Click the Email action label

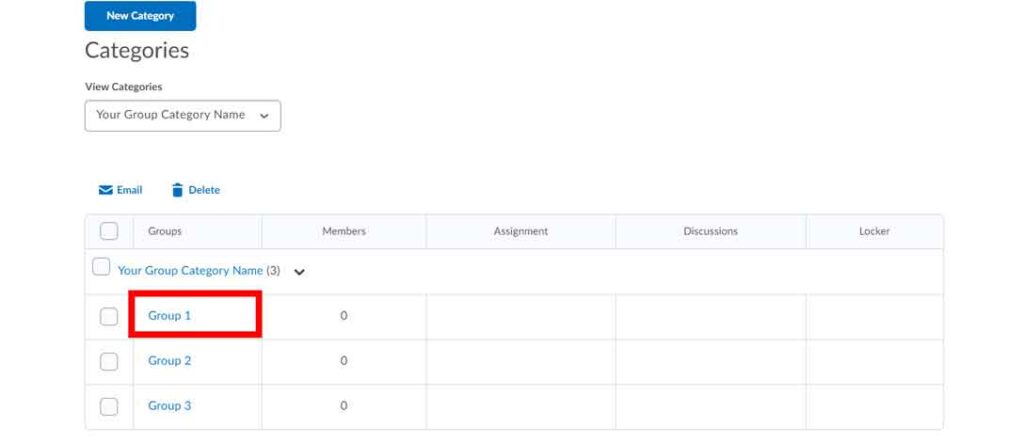click(x=130, y=190)
